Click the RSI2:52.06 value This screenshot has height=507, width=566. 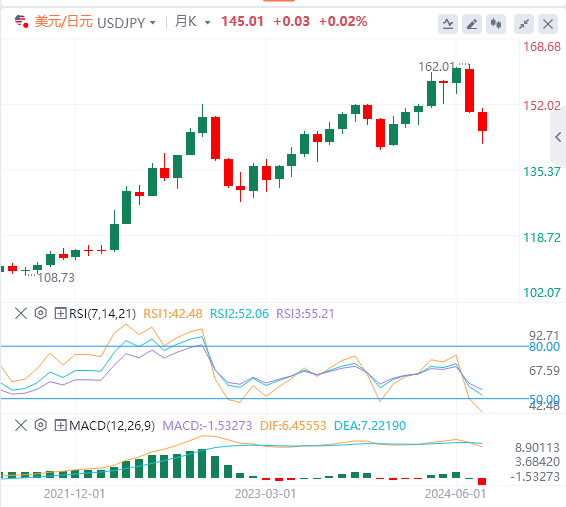click(239, 314)
